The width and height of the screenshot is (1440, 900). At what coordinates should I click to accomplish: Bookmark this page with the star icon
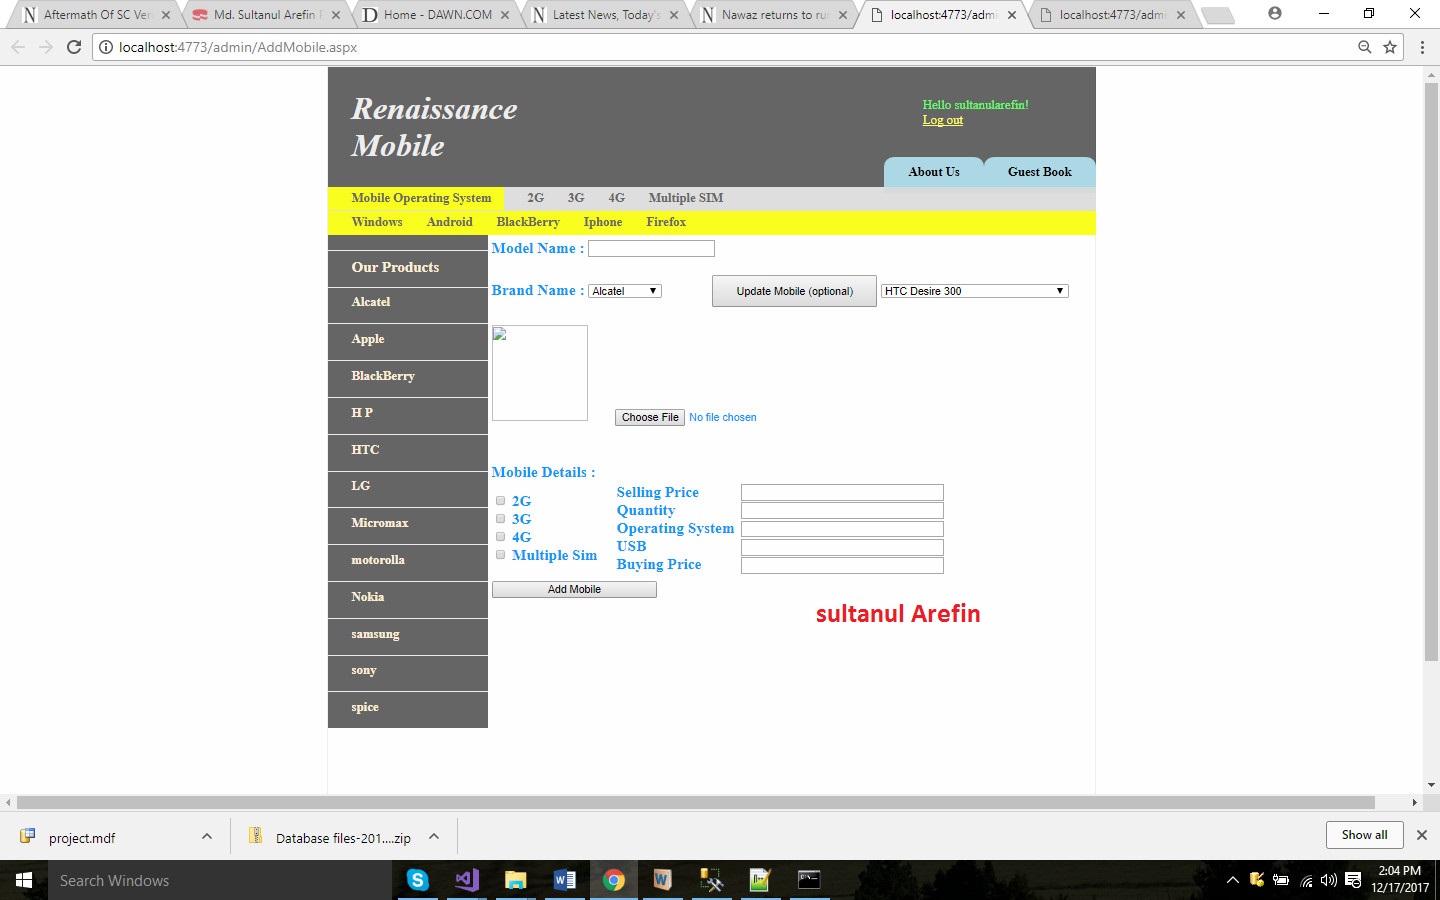pos(1390,47)
